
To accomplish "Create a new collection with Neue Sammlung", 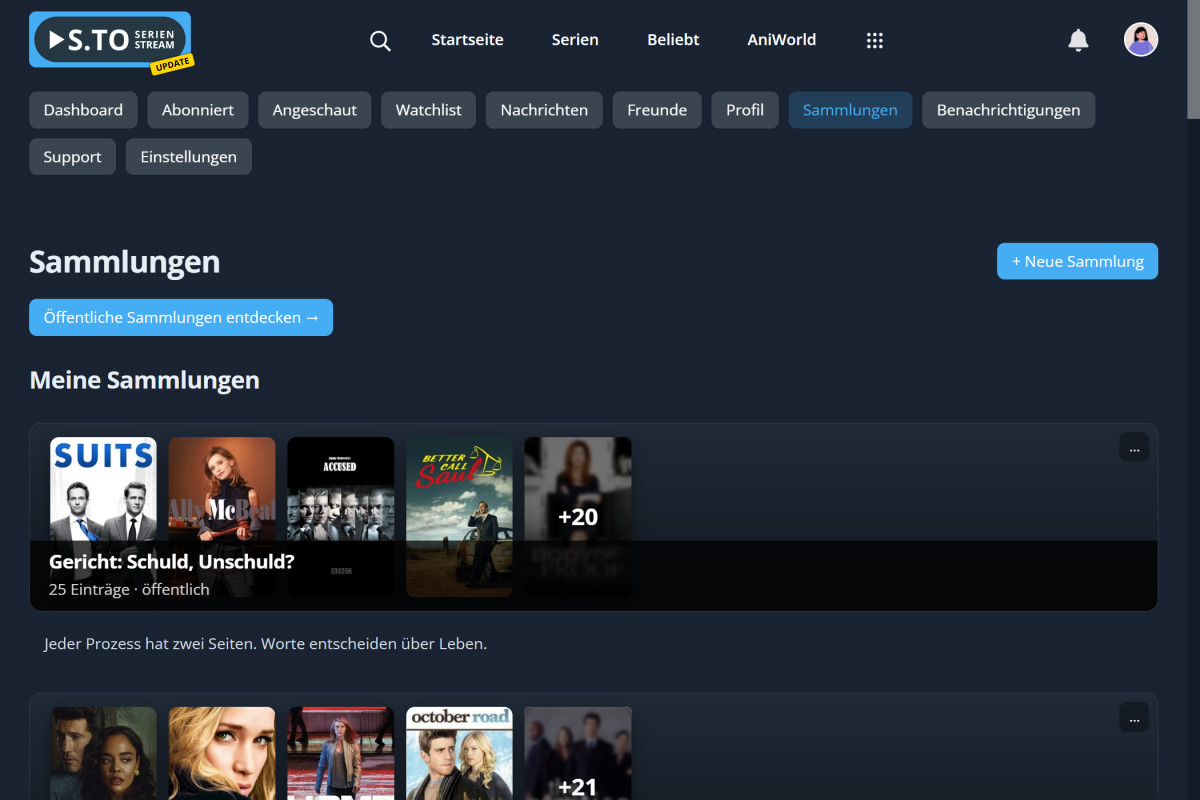I will click(1077, 261).
